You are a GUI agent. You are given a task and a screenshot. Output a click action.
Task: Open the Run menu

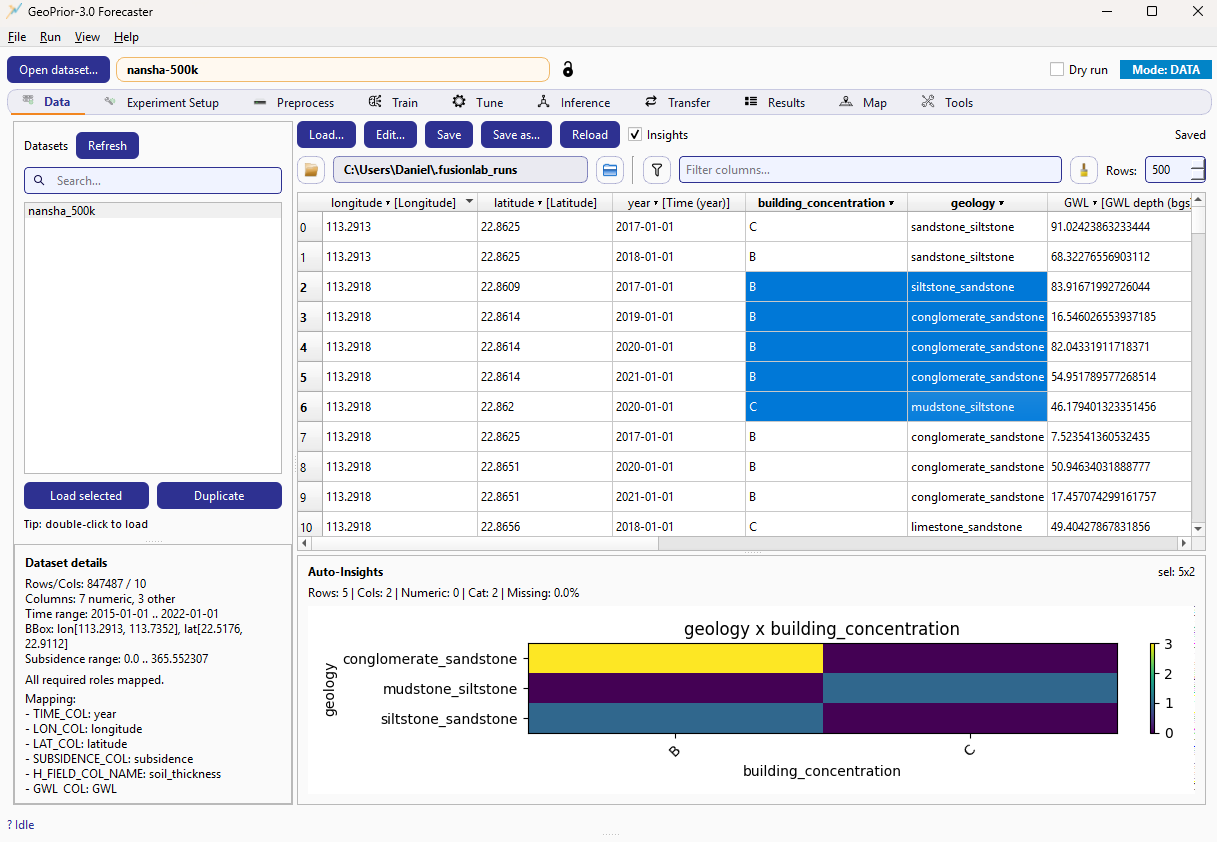(50, 36)
